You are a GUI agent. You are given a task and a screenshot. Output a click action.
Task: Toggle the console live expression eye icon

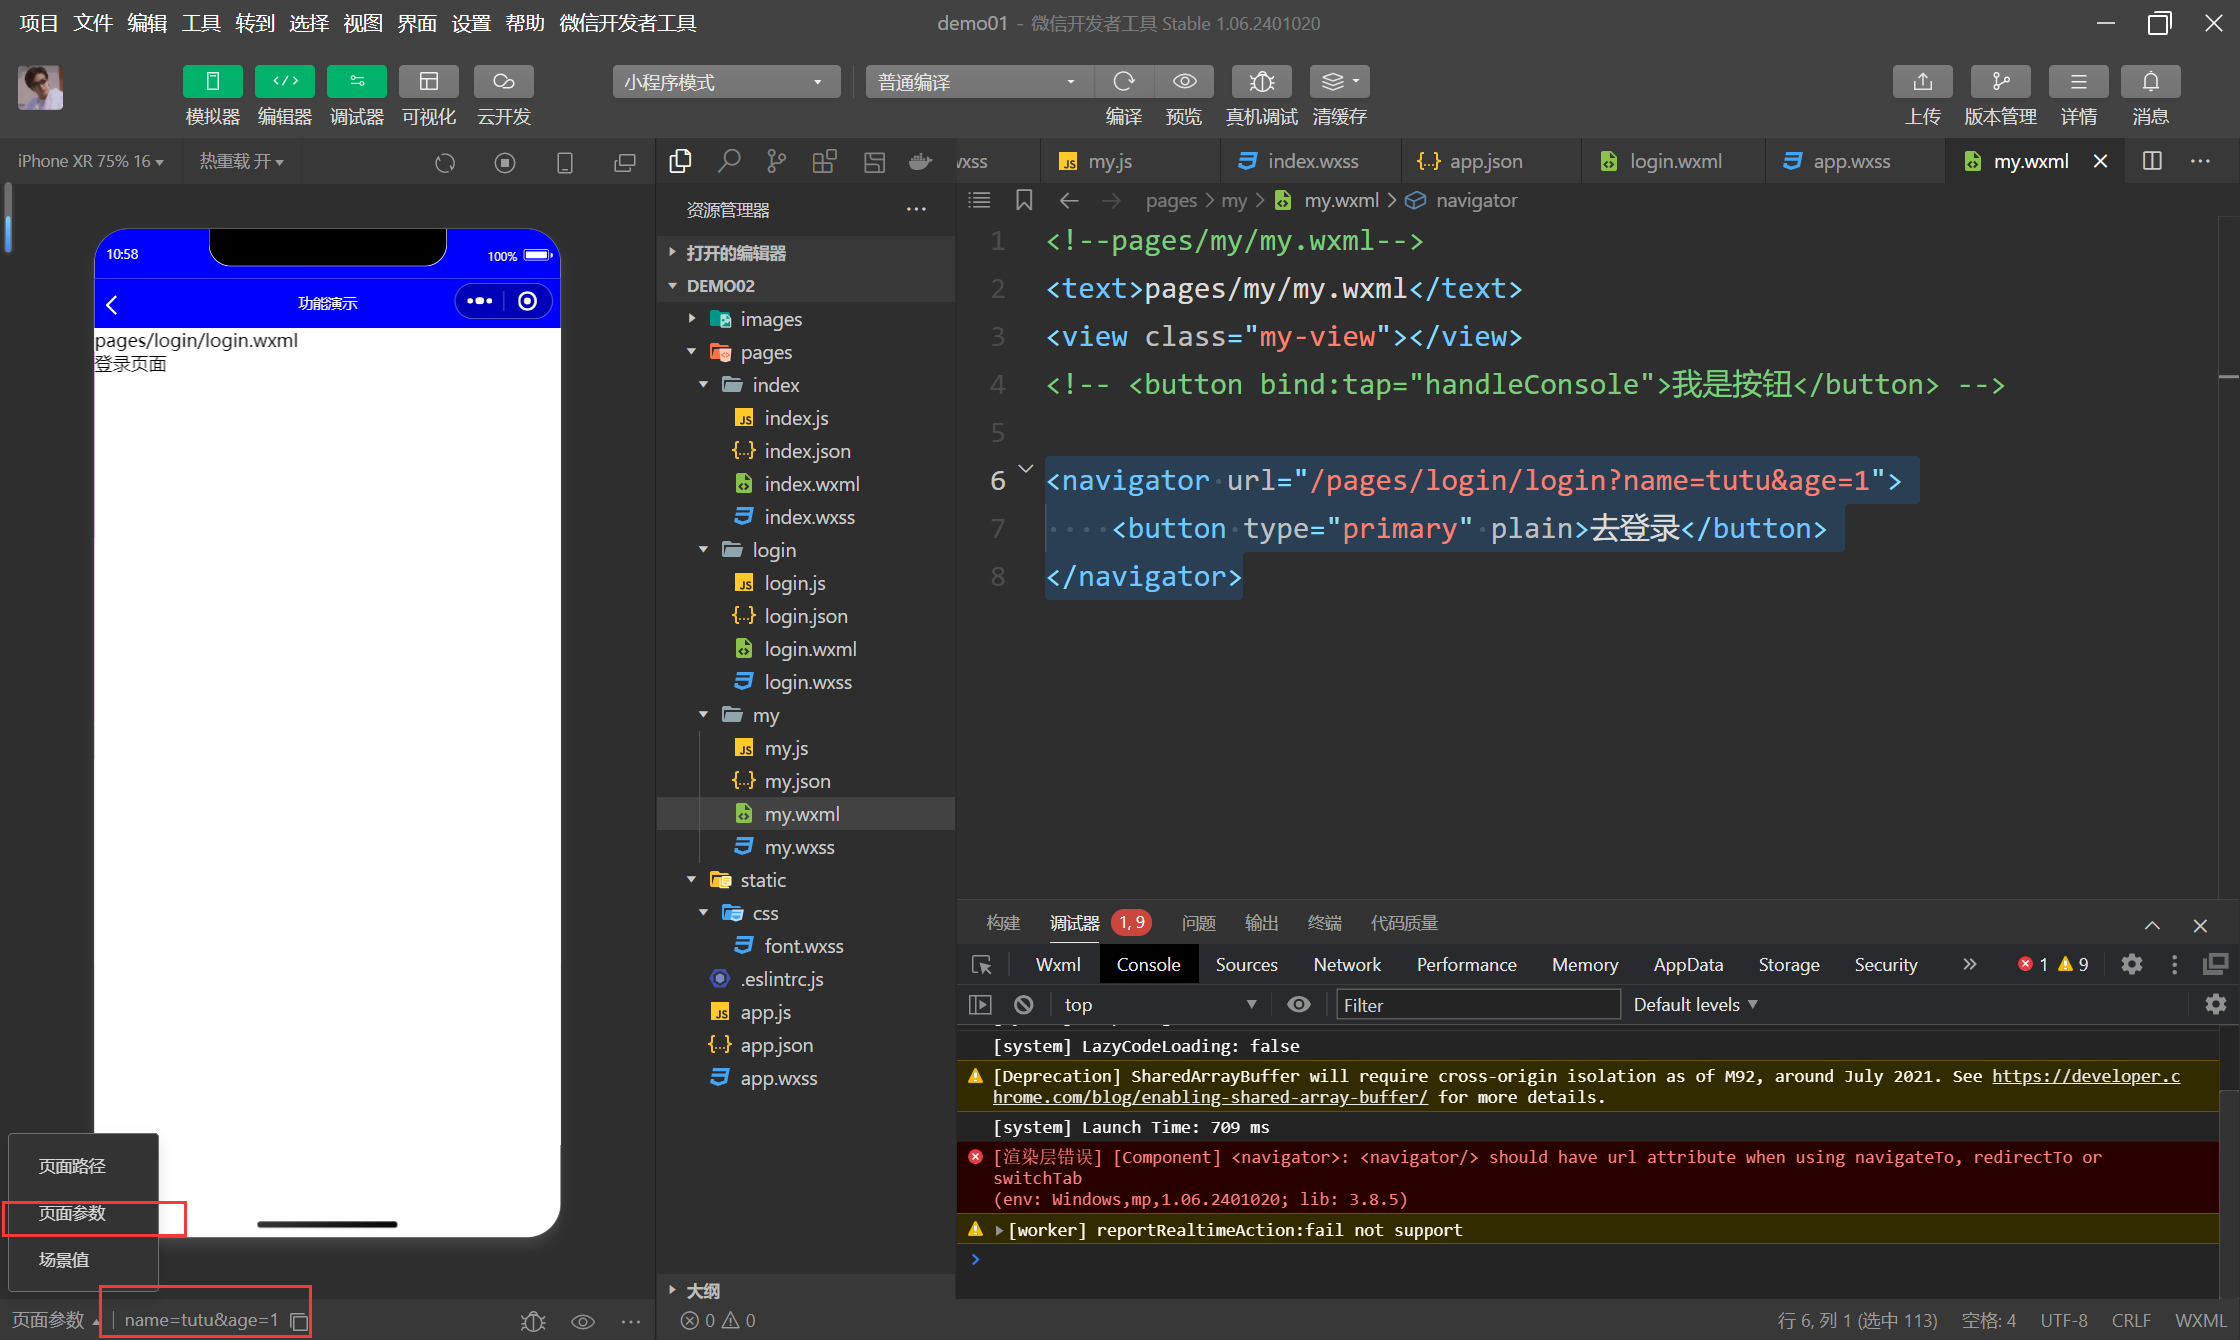1298,1004
